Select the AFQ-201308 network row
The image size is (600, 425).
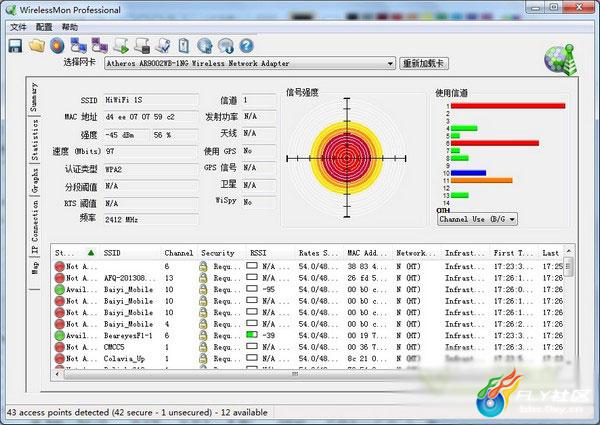[x=309, y=278]
